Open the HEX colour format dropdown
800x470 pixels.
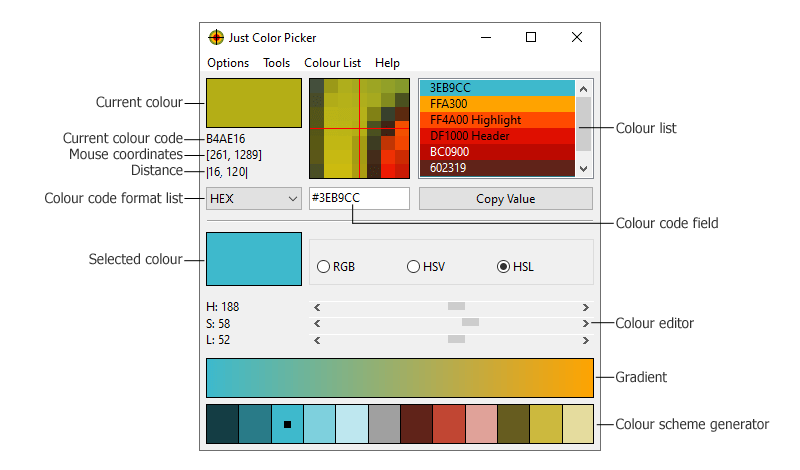pyautogui.click(x=253, y=199)
